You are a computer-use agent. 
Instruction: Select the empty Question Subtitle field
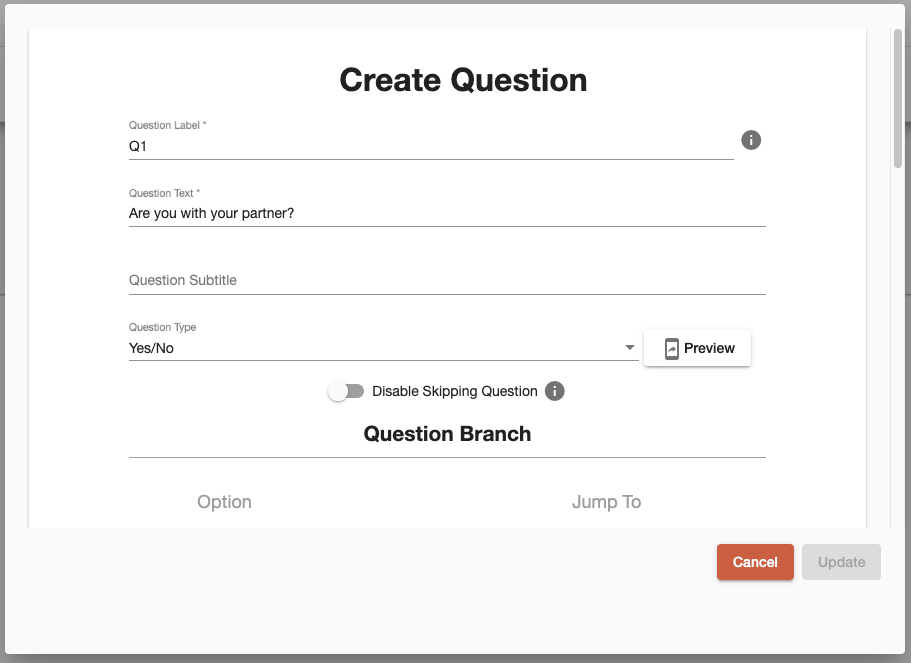(447, 280)
